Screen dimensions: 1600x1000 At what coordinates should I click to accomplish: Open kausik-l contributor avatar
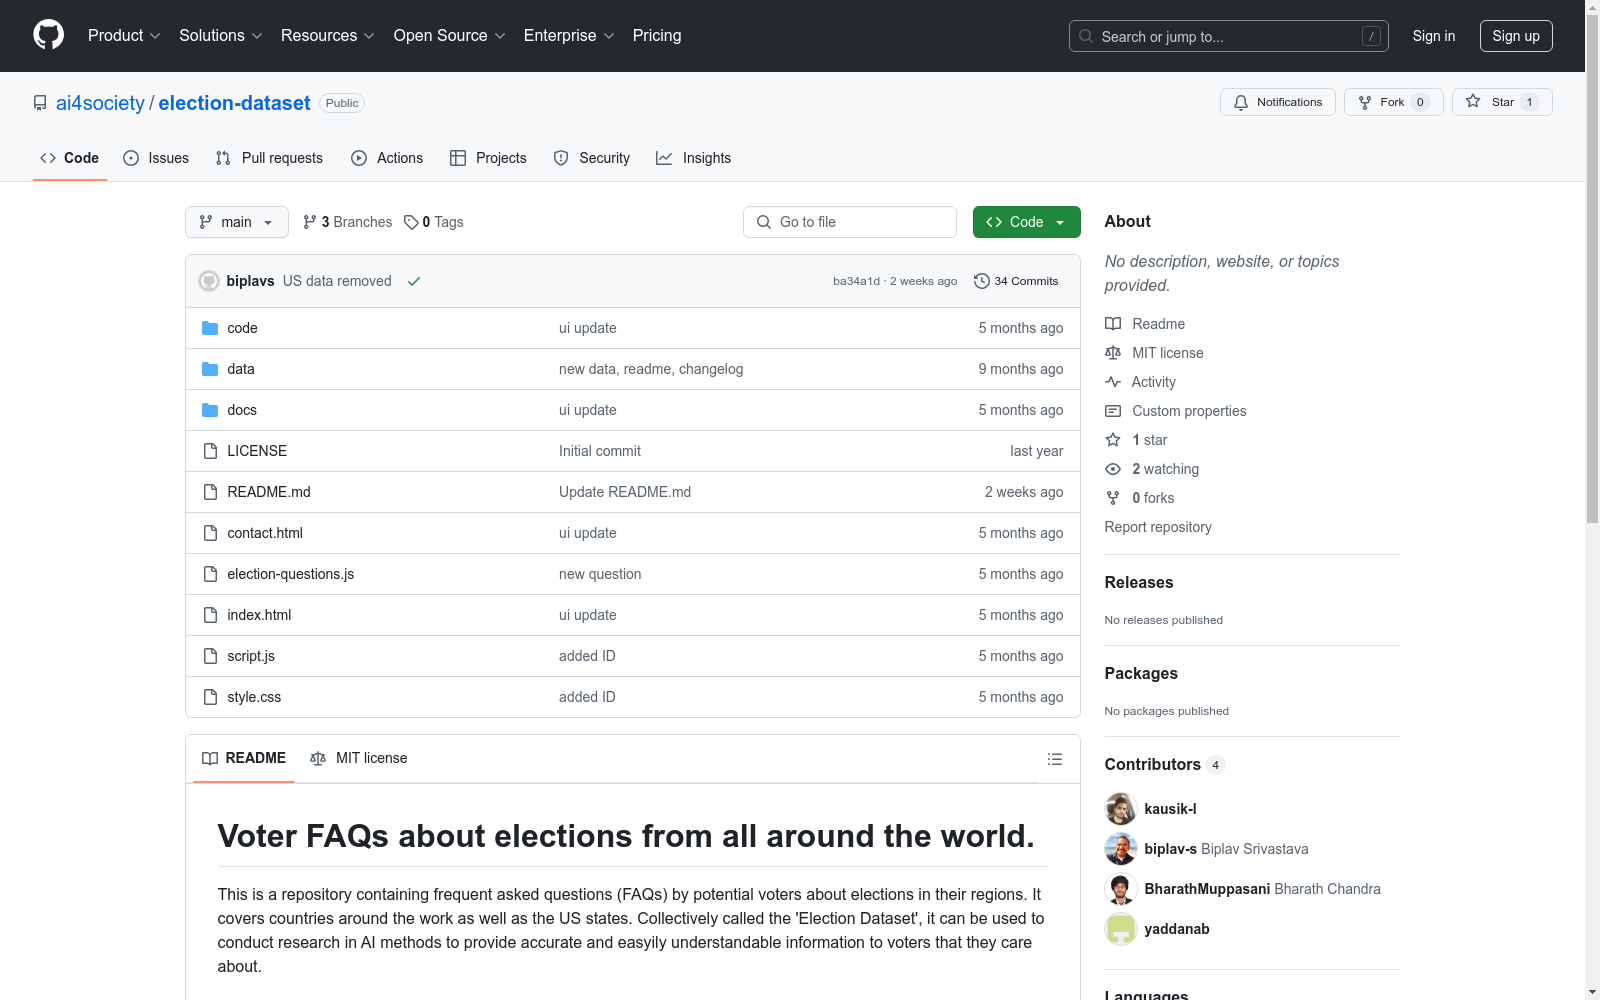1121,809
